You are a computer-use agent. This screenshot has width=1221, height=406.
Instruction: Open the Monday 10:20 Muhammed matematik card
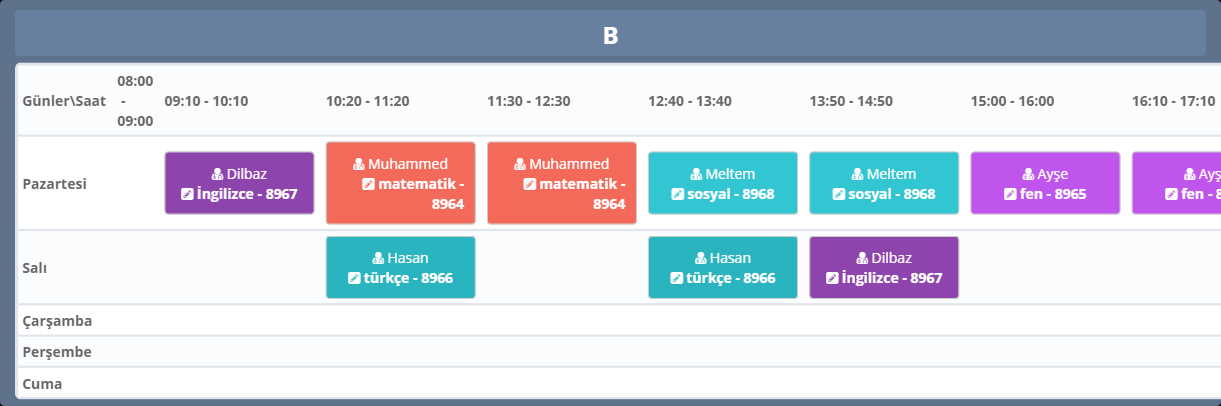coord(400,183)
